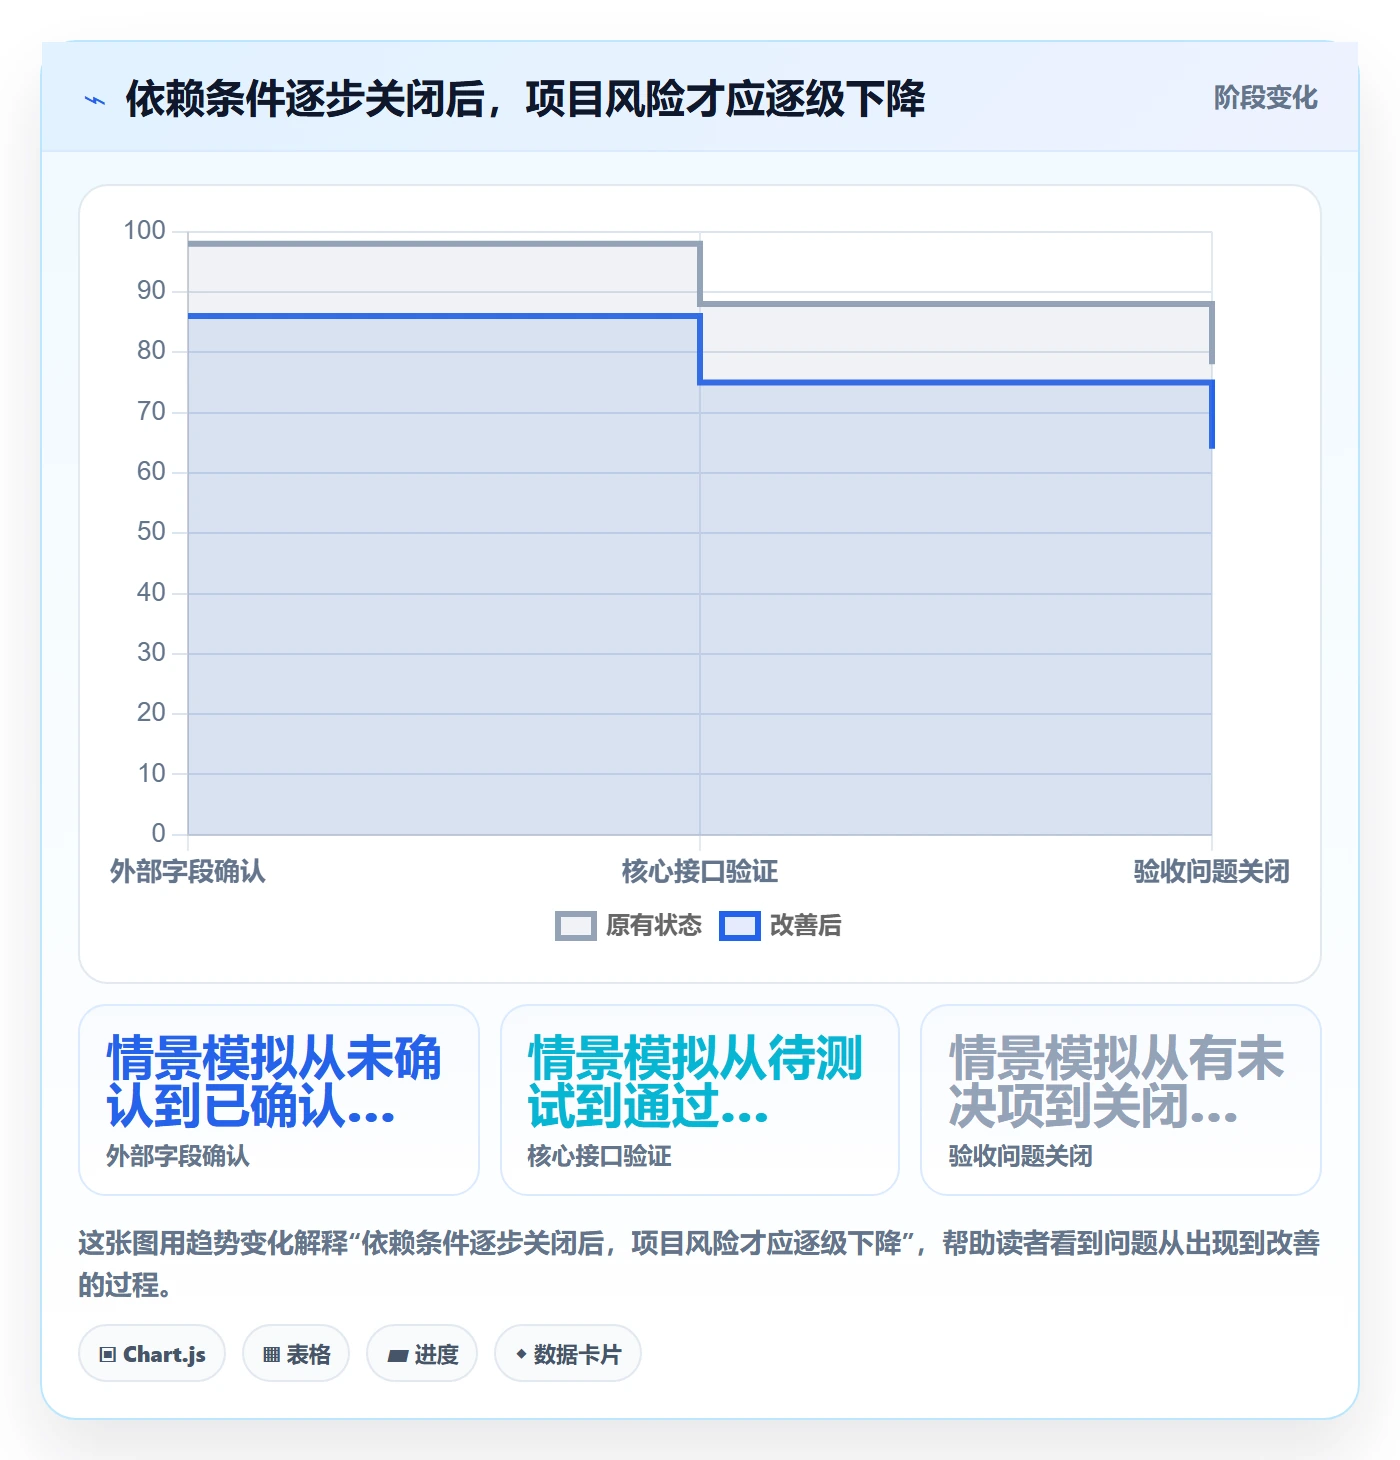Image resolution: width=1400 pixels, height=1460 pixels.
Task: Toggle the 原有状态 legend swatch
Action: pos(576,926)
